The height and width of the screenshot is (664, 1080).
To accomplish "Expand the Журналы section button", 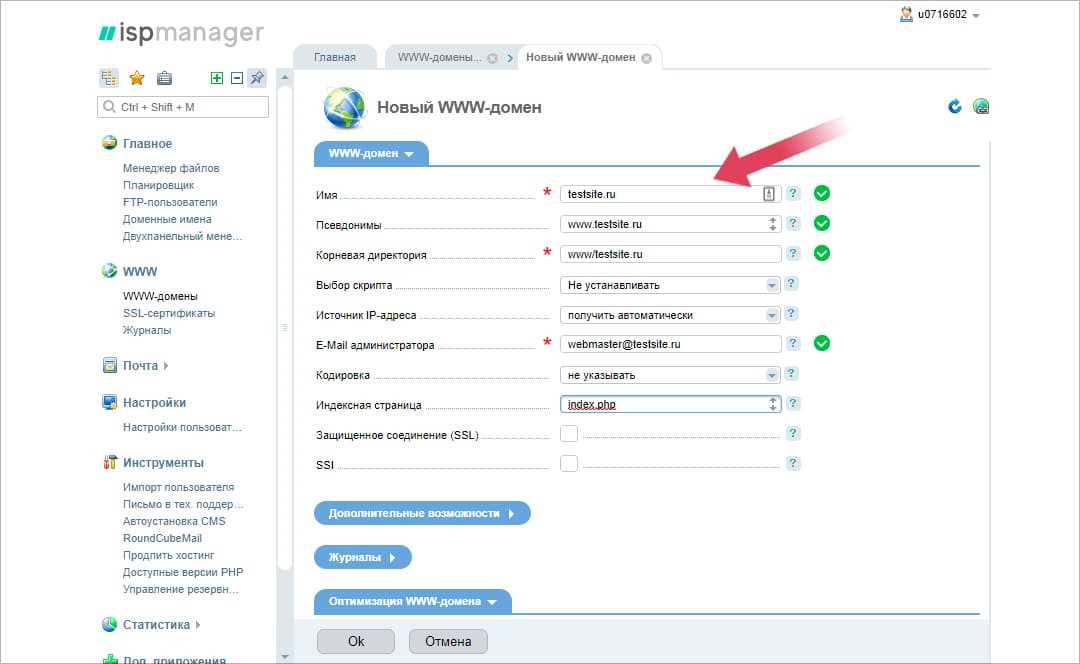I will [x=363, y=557].
